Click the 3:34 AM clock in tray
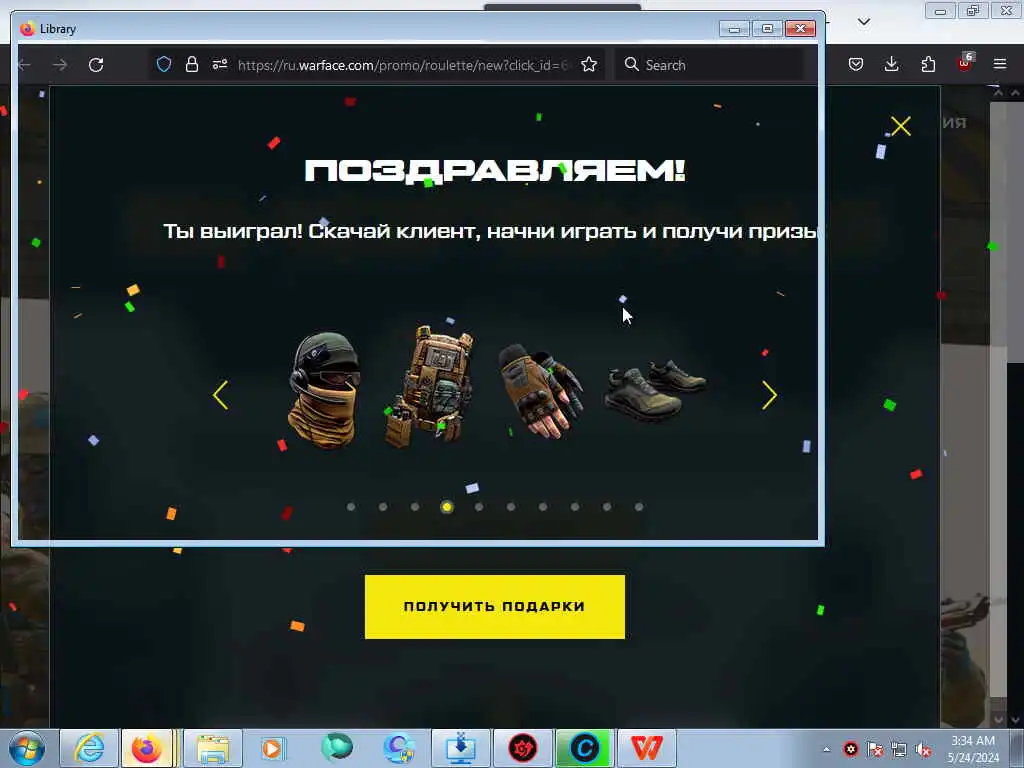Viewport: 1024px width, 768px height. [972, 741]
